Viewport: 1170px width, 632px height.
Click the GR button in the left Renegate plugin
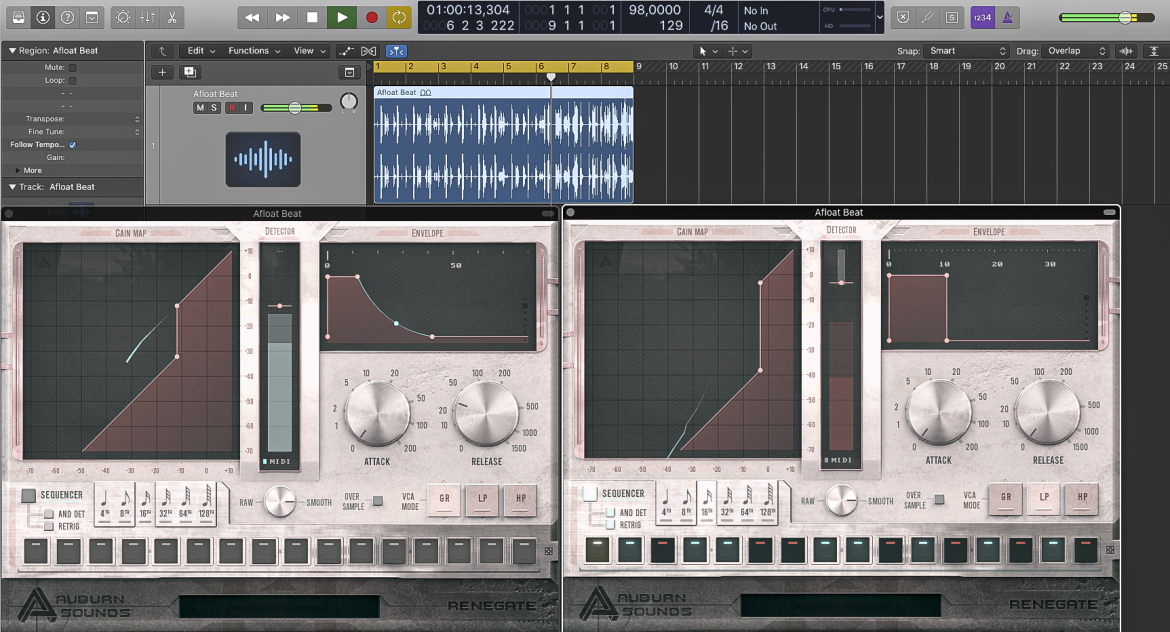click(x=444, y=499)
